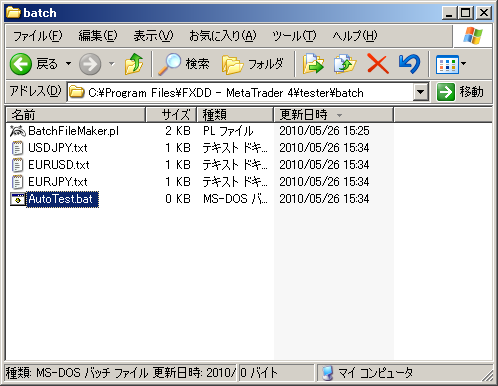The height and width of the screenshot is (386, 498).
Task: Open the ツール(T) menu
Action: 294,36
